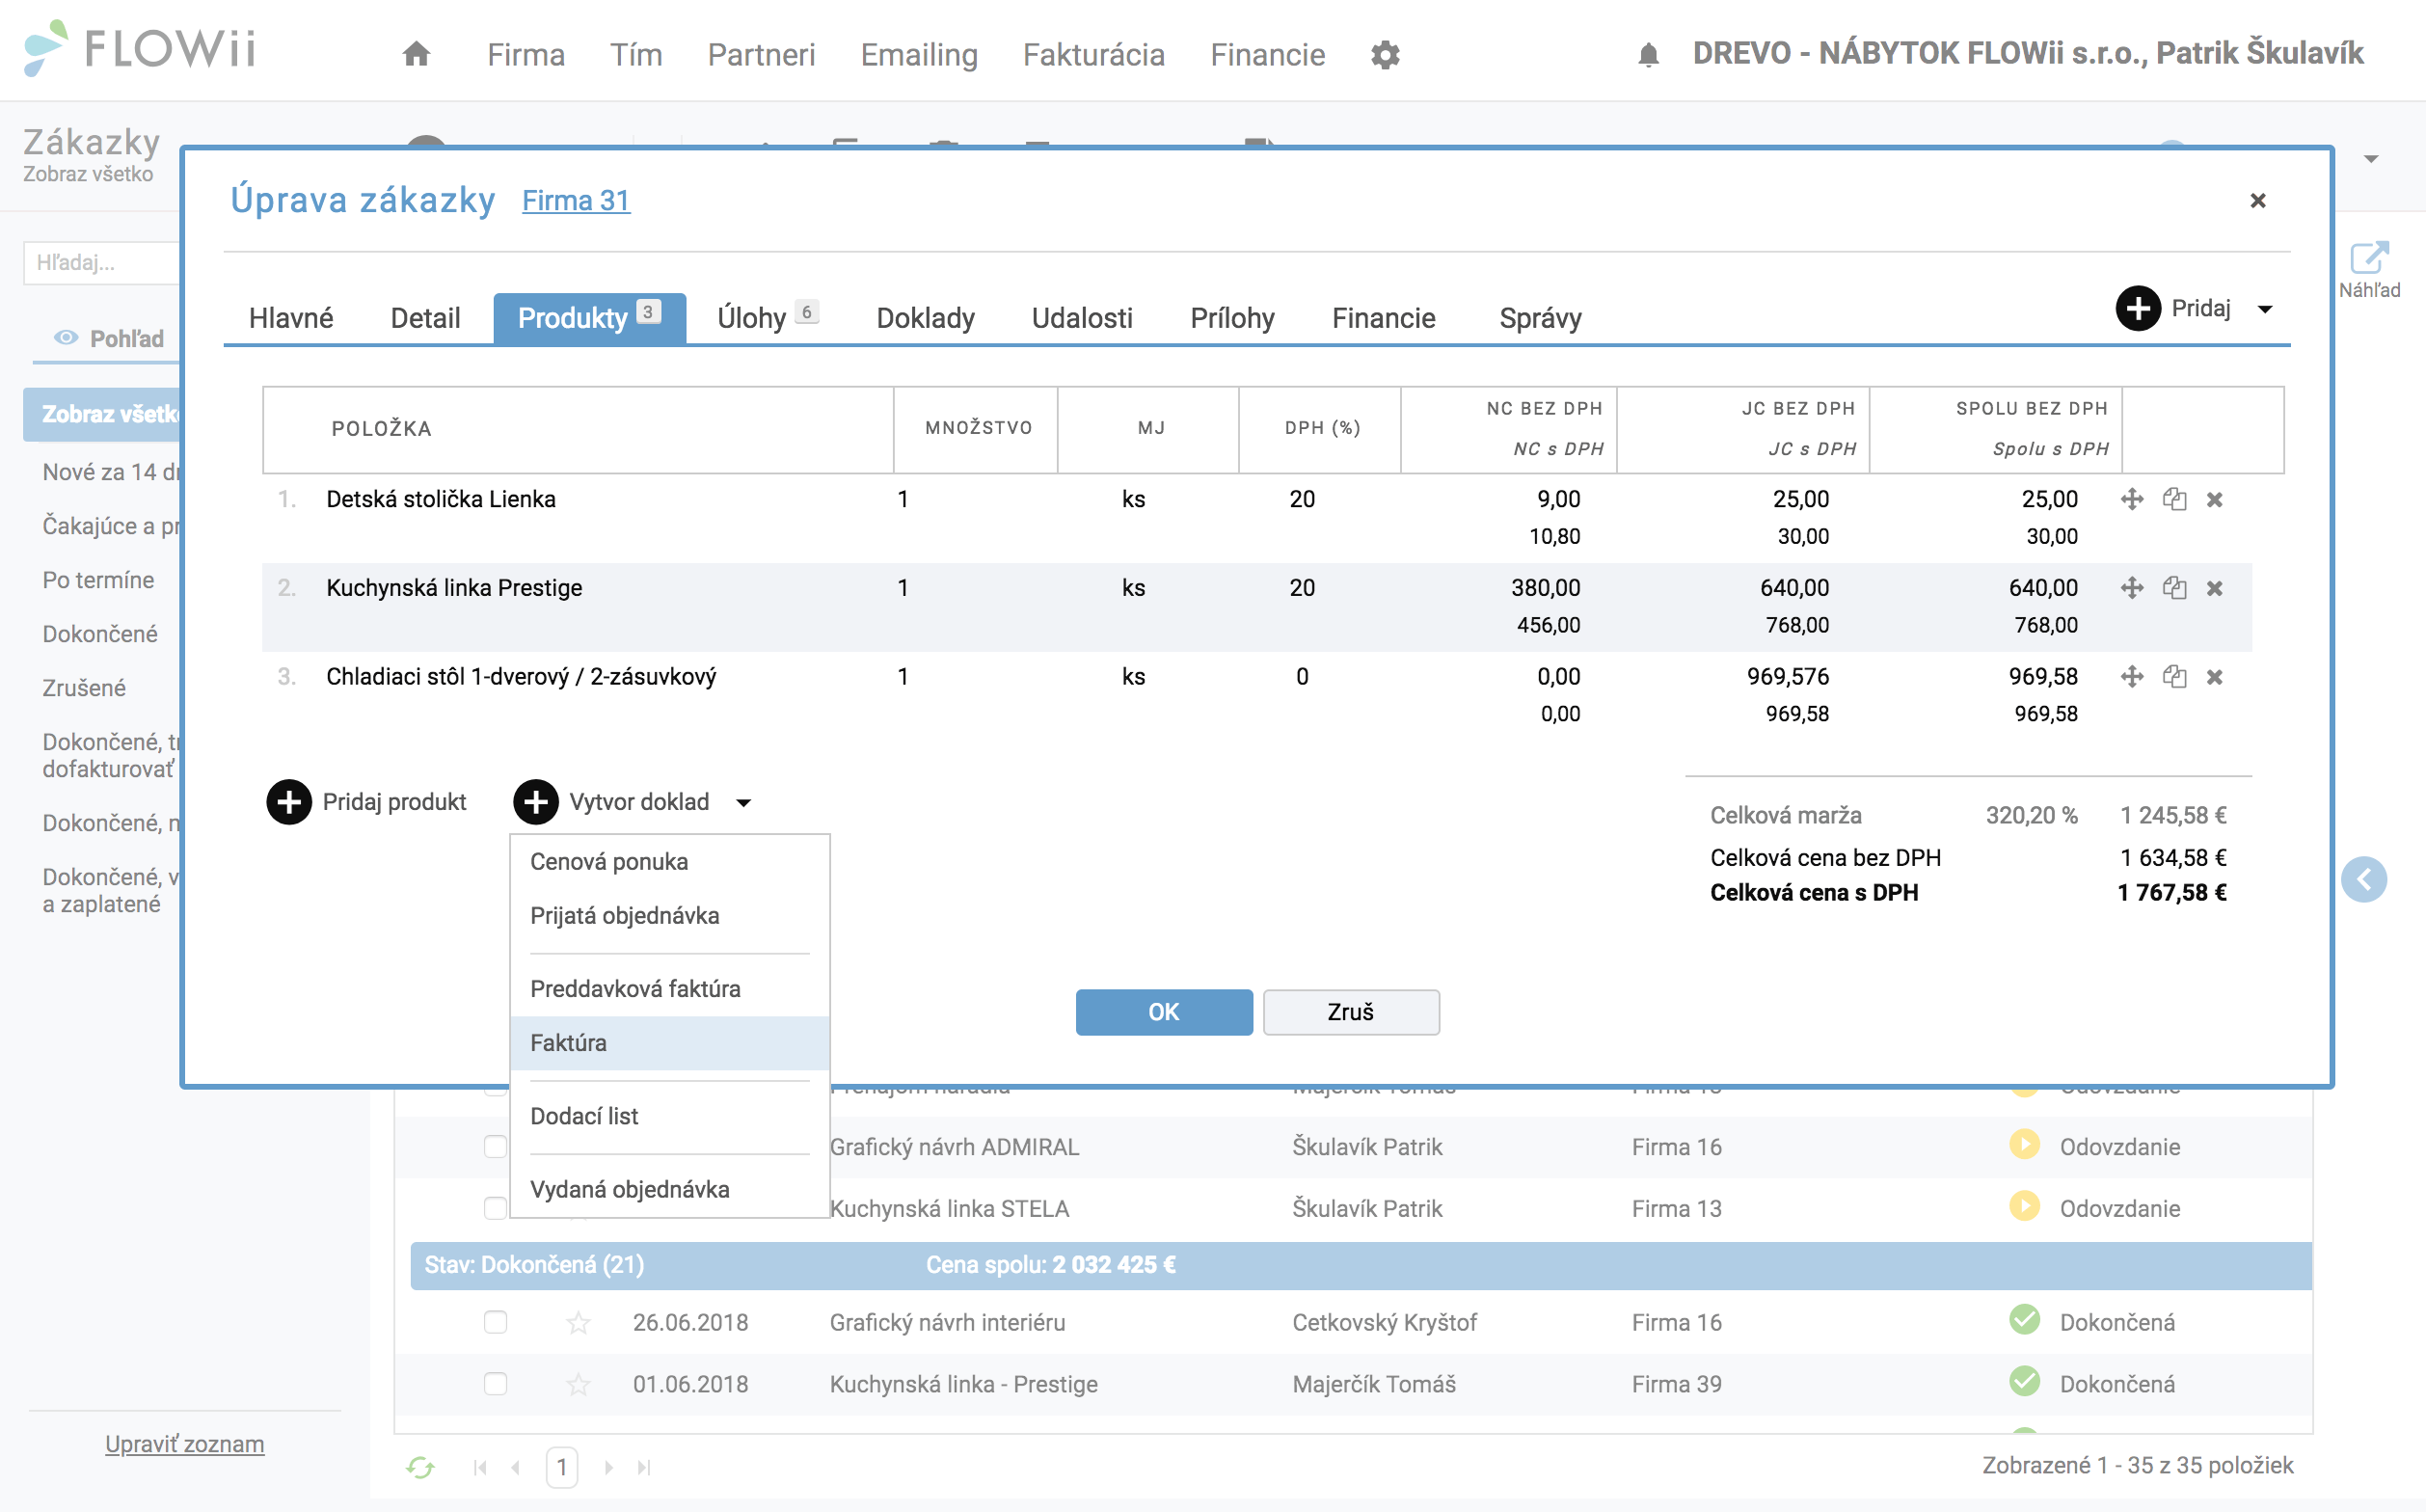Click the Náhľad preview icon
Screen dimensions: 2426x1512
click(2368, 258)
